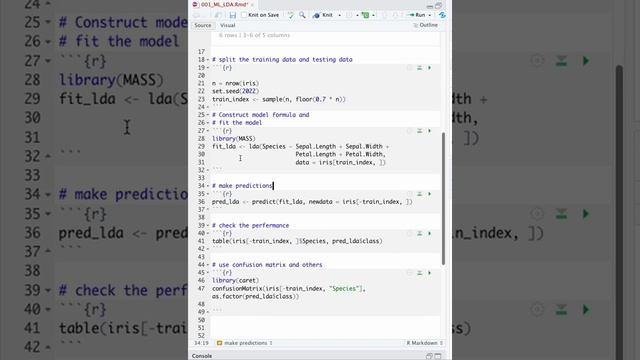Screen dimensions: 640x360
Task: Run all chunks above line 35 chunk
Action: pos(419,194)
